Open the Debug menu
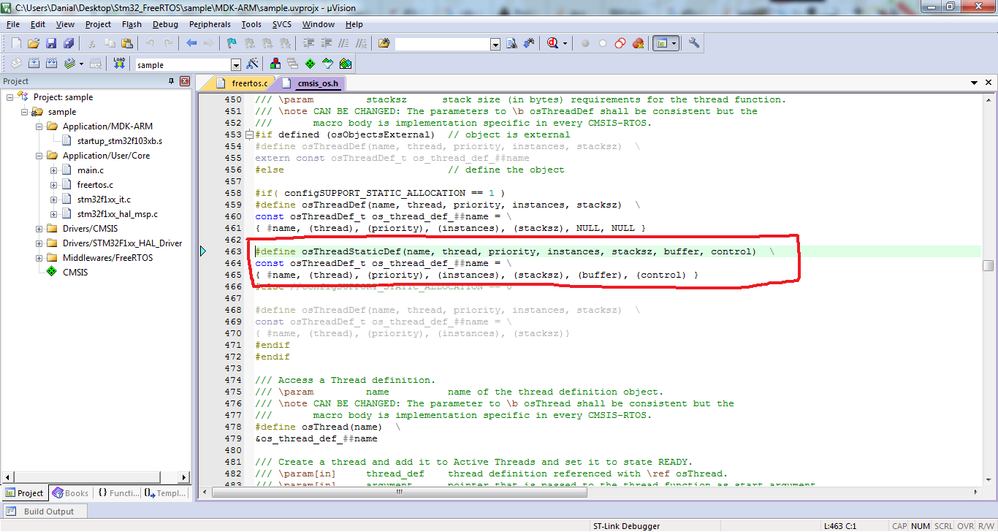The height and width of the screenshot is (532, 998). 165,24
